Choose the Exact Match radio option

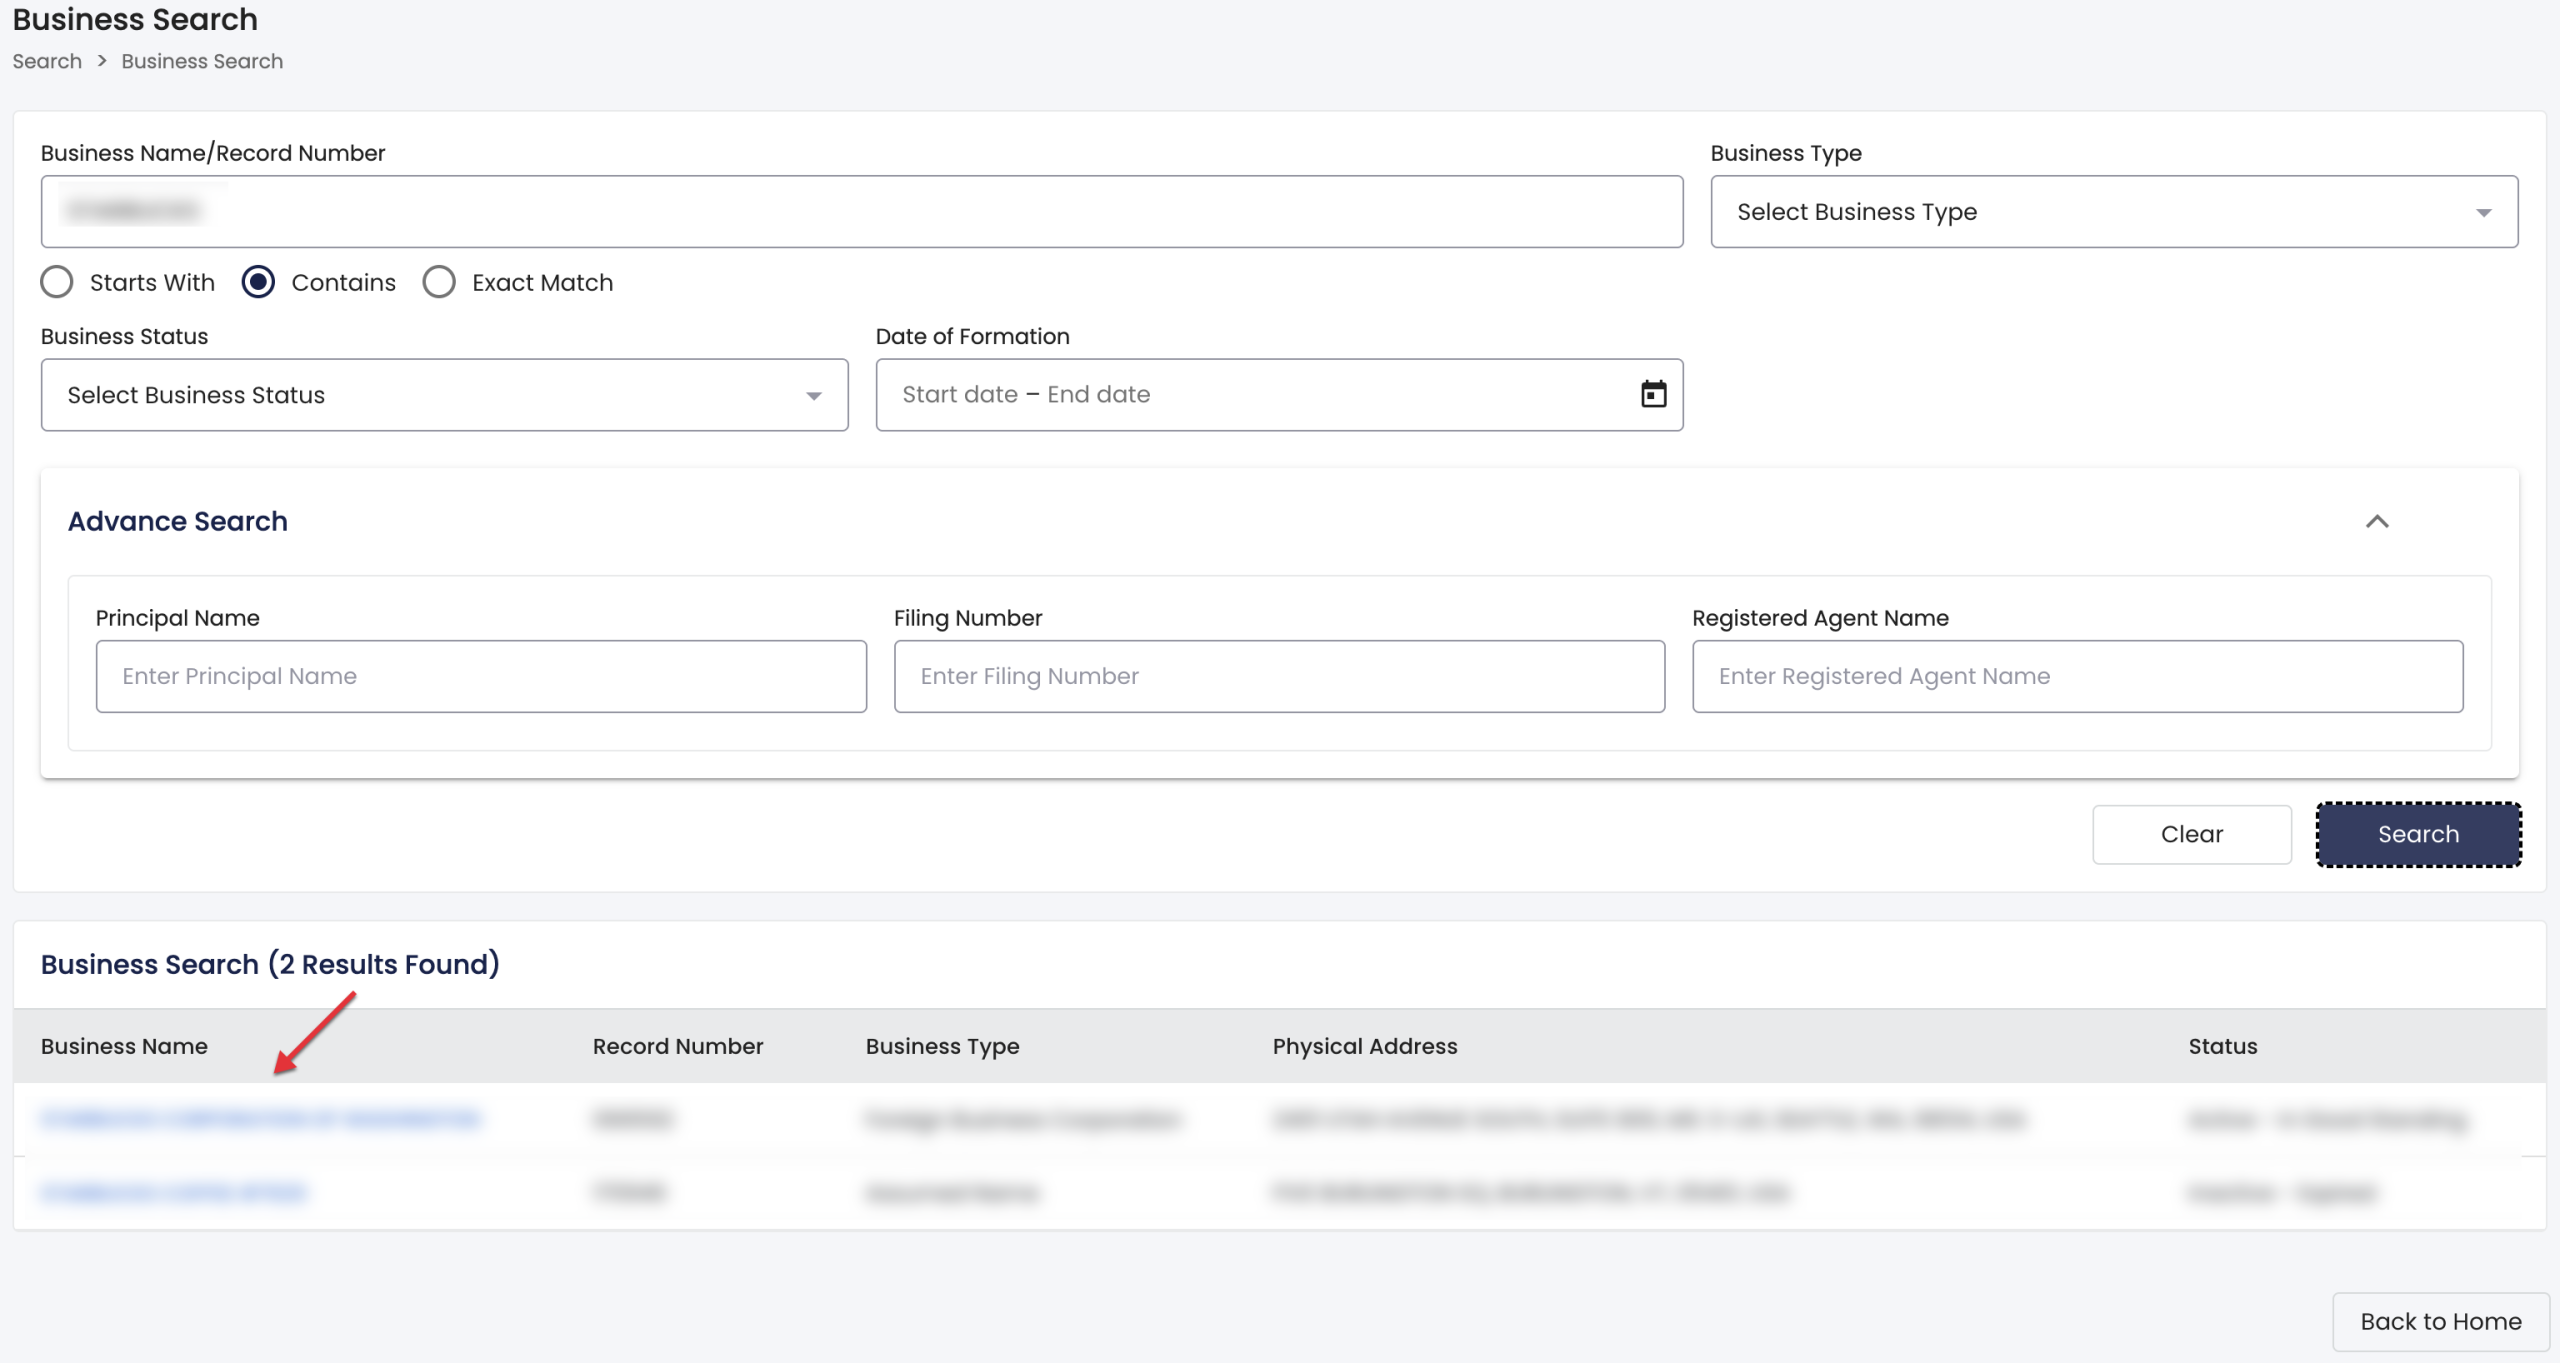[439, 282]
